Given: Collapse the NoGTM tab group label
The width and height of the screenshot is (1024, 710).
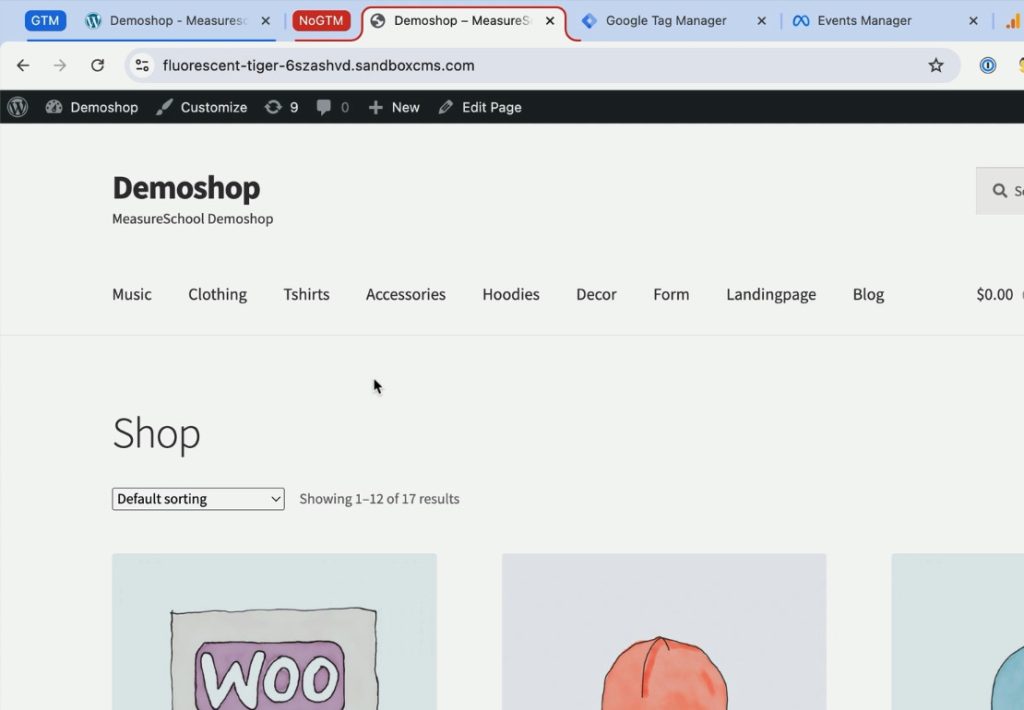Looking at the screenshot, I should pyautogui.click(x=321, y=21).
